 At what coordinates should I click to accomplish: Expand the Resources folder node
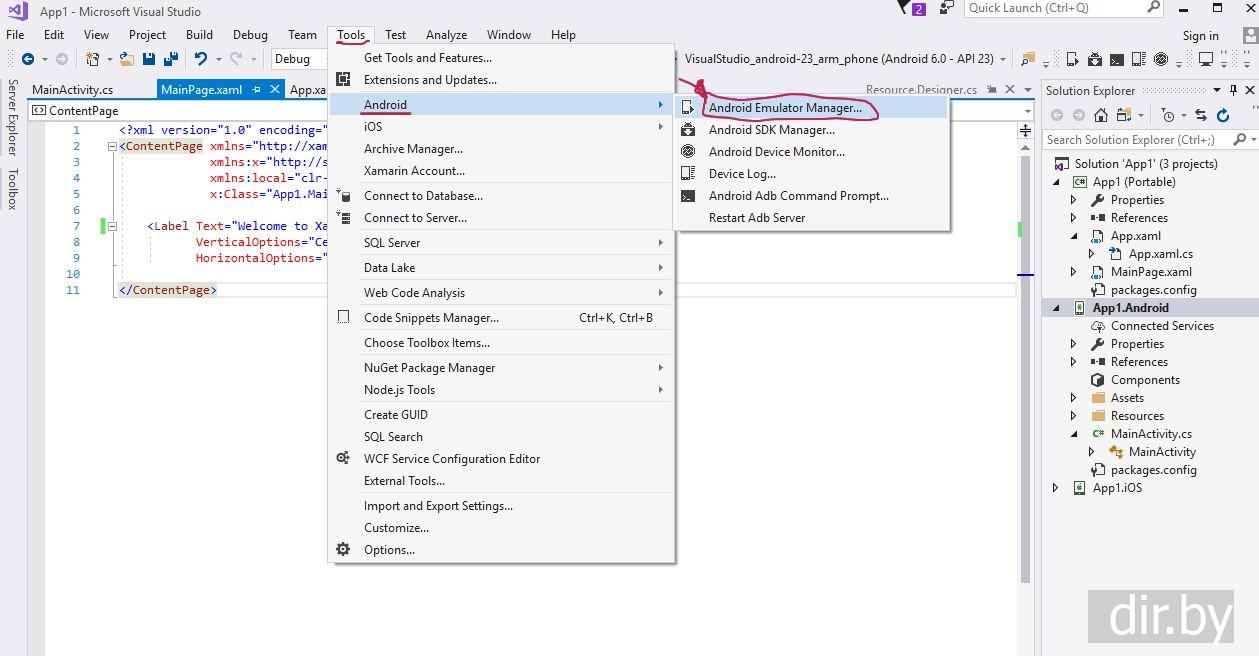coord(1074,416)
